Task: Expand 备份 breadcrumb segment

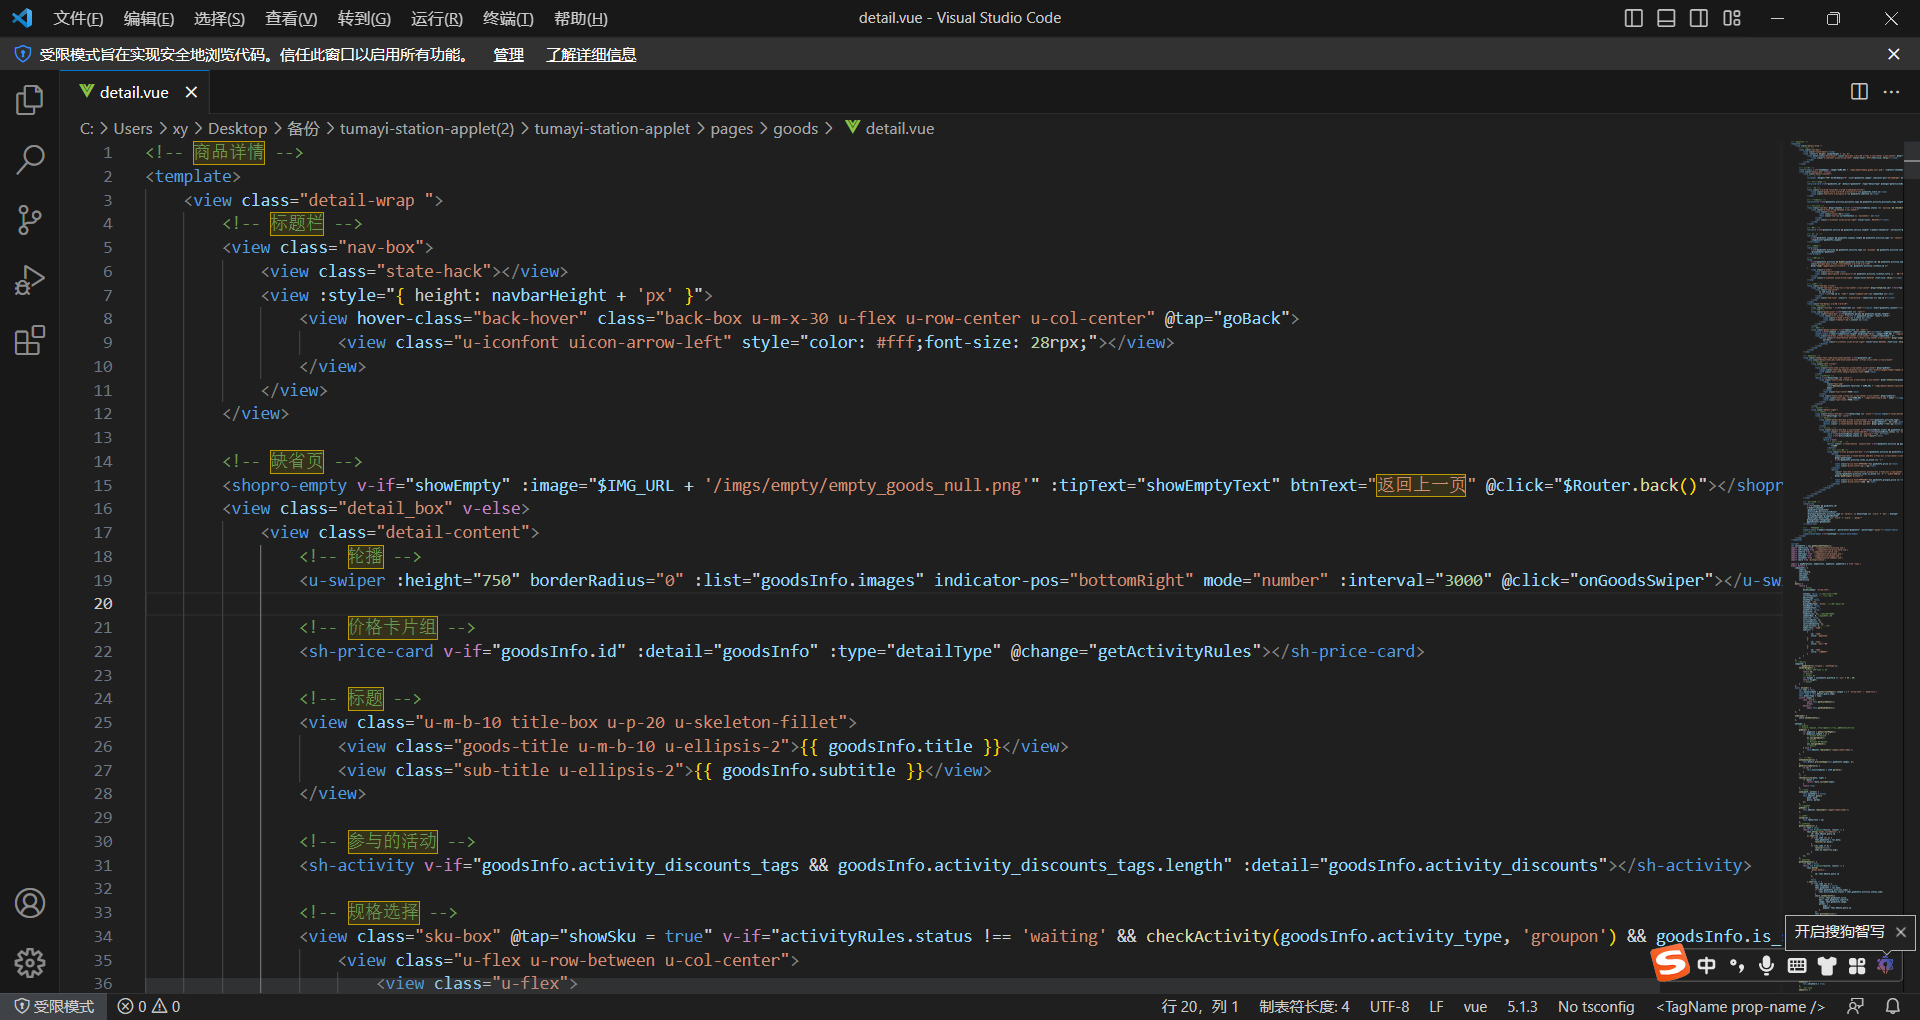Action: tap(303, 128)
